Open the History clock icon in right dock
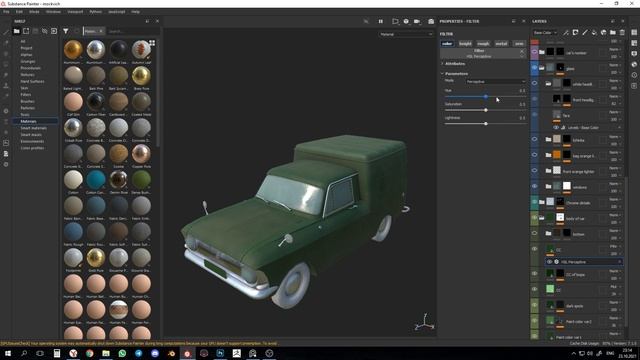Screen dimensions: 640x360 pos(634,75)
